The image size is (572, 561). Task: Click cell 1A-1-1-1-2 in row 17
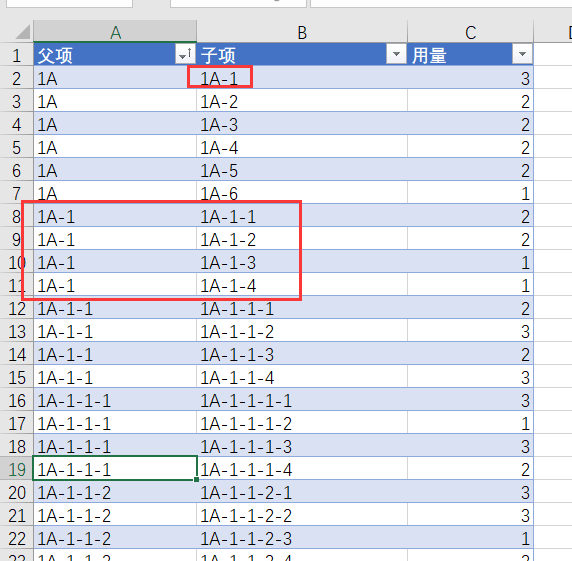[x=302, y=423]
